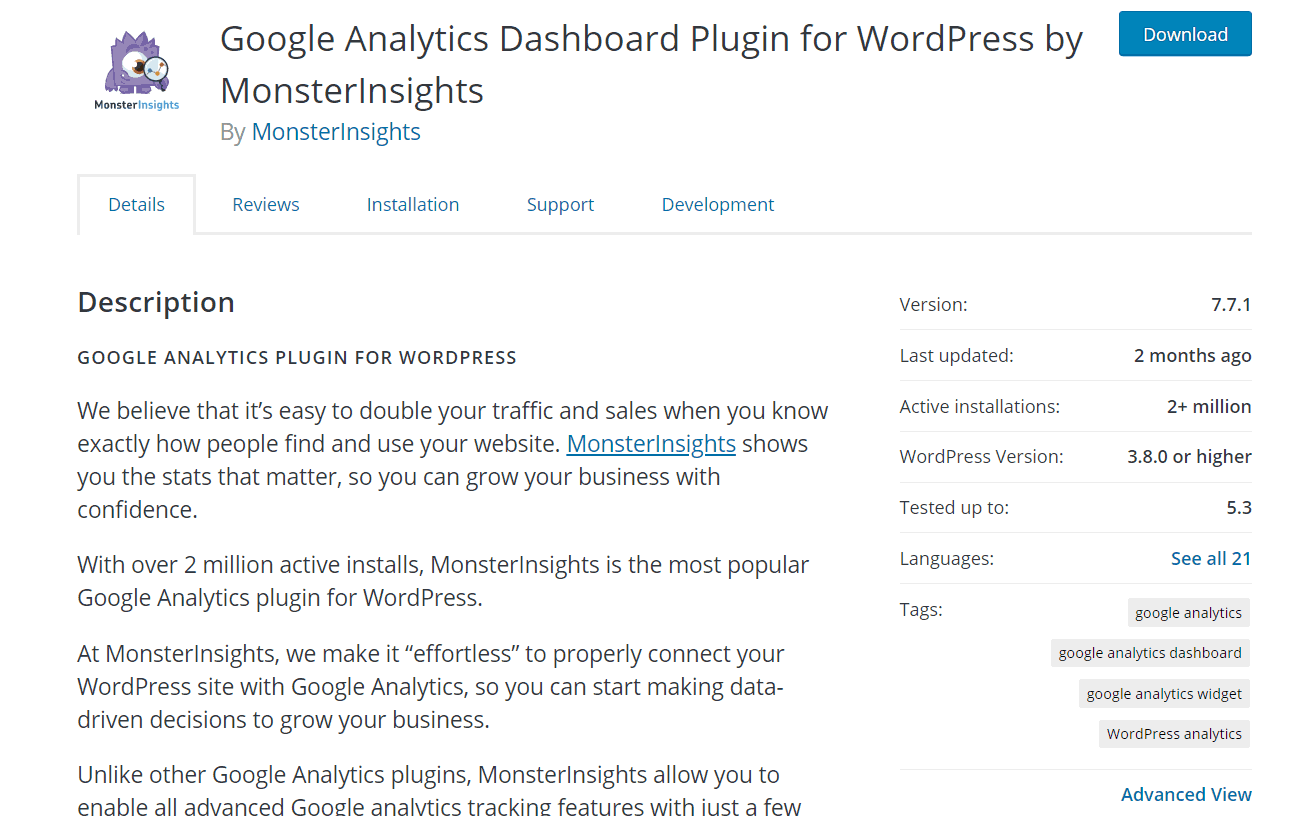This screenshot has height=816, width=1309.
Task: Click the MonsterInsights plugin logo icon
Action: (137, 70)
